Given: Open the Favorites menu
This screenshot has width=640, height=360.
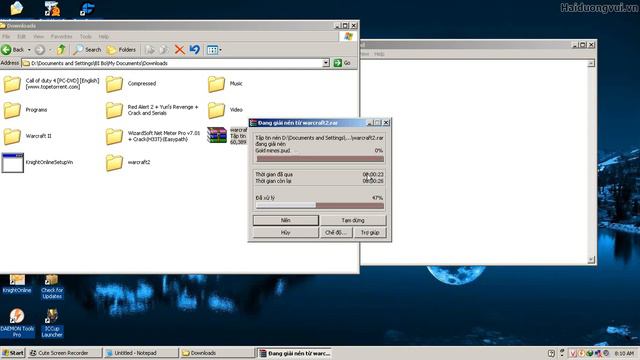Looking at the screenshot, I should coord(61,36).
